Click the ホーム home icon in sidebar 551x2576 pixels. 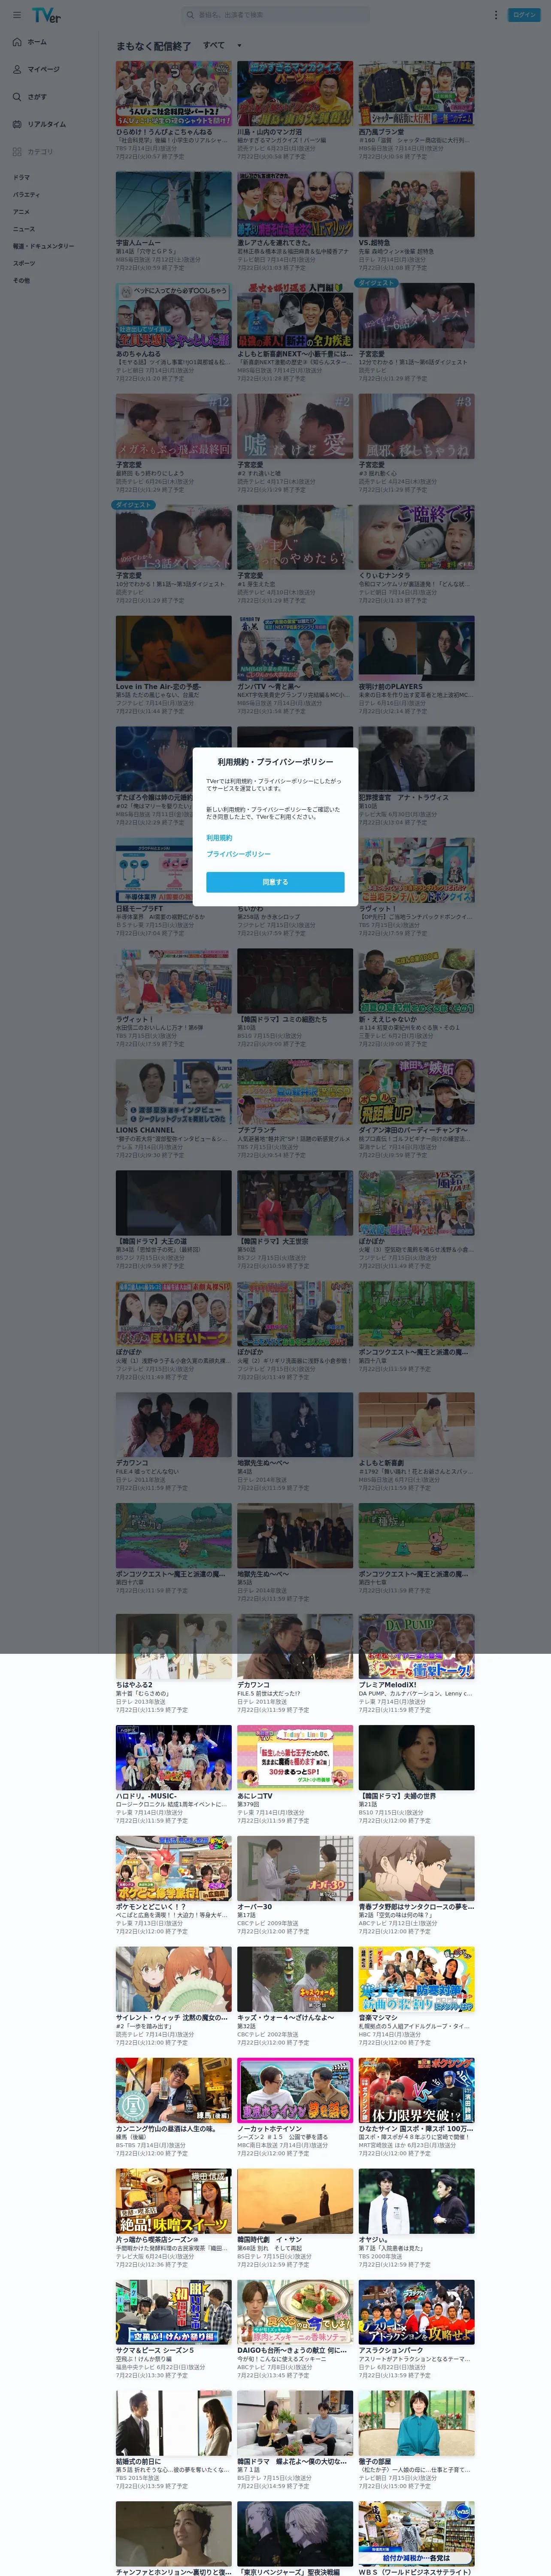pos(17,42)
